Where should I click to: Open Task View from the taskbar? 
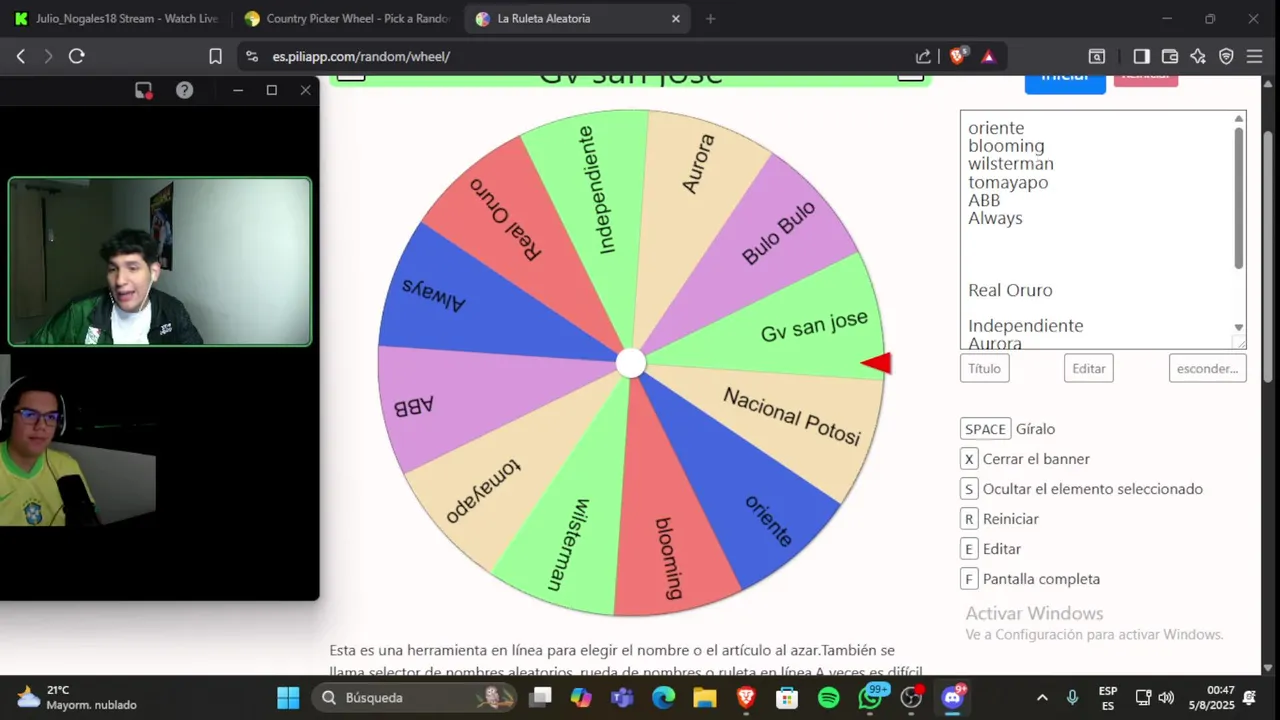tap(541, 697)
